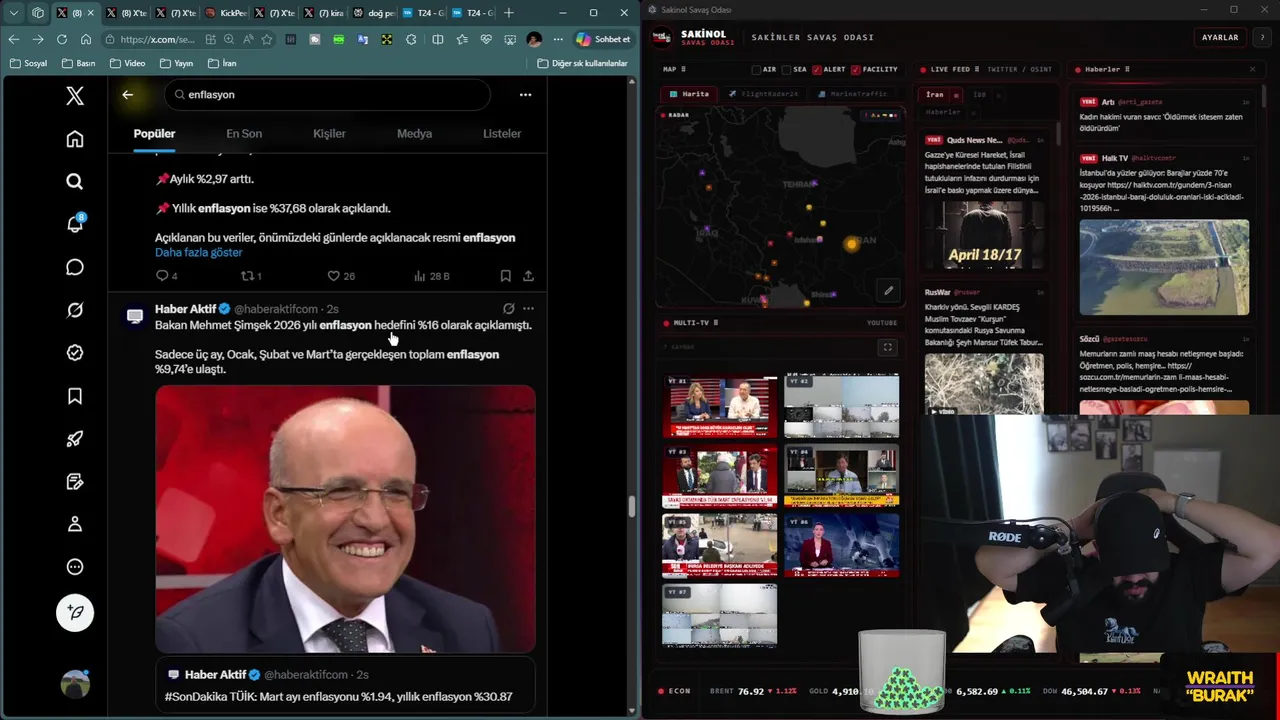
Task: Click the X search field with enflasyon
Action: click(x=327, y=95)
